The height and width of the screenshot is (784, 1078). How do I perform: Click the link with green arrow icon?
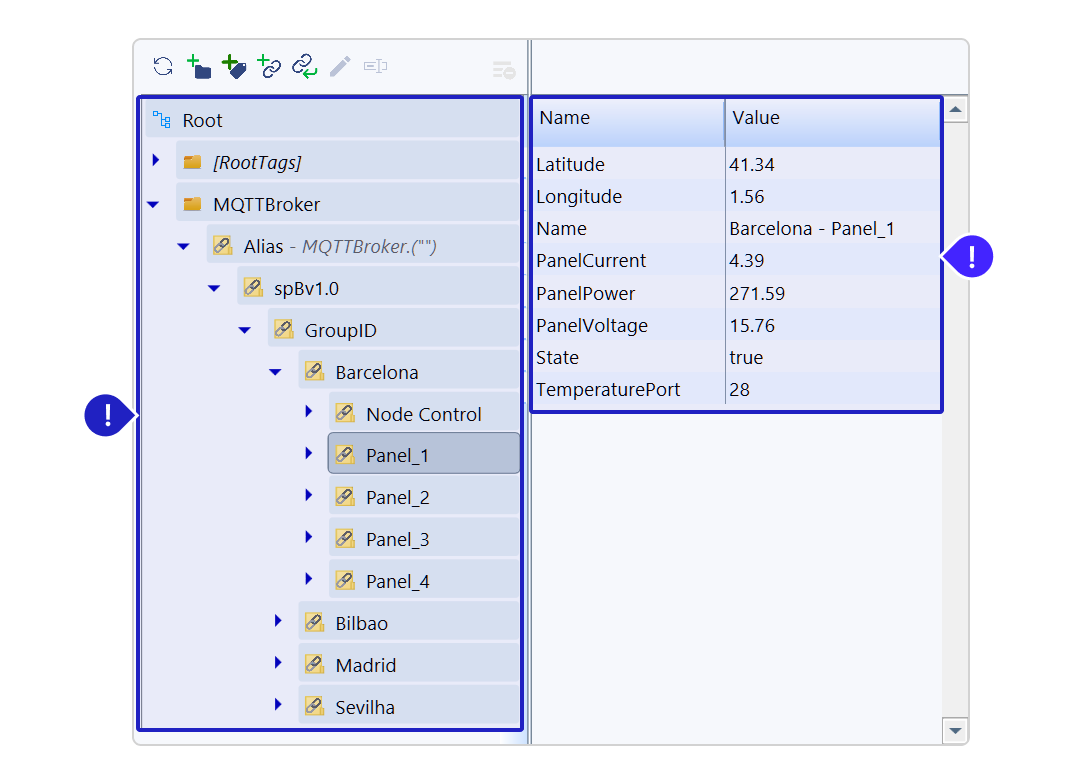[304, 67]
